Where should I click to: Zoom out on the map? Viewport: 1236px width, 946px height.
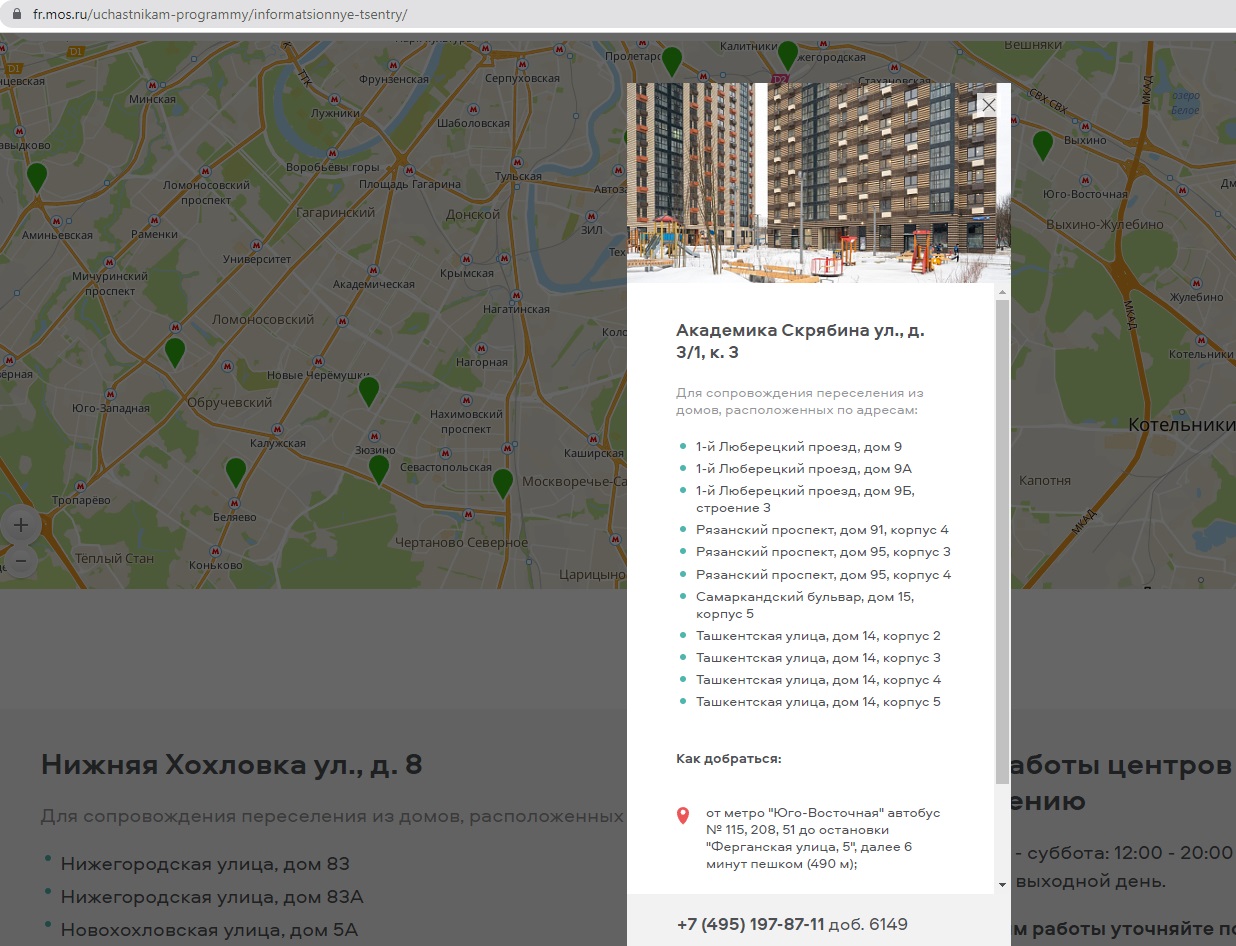click(20, 560)
